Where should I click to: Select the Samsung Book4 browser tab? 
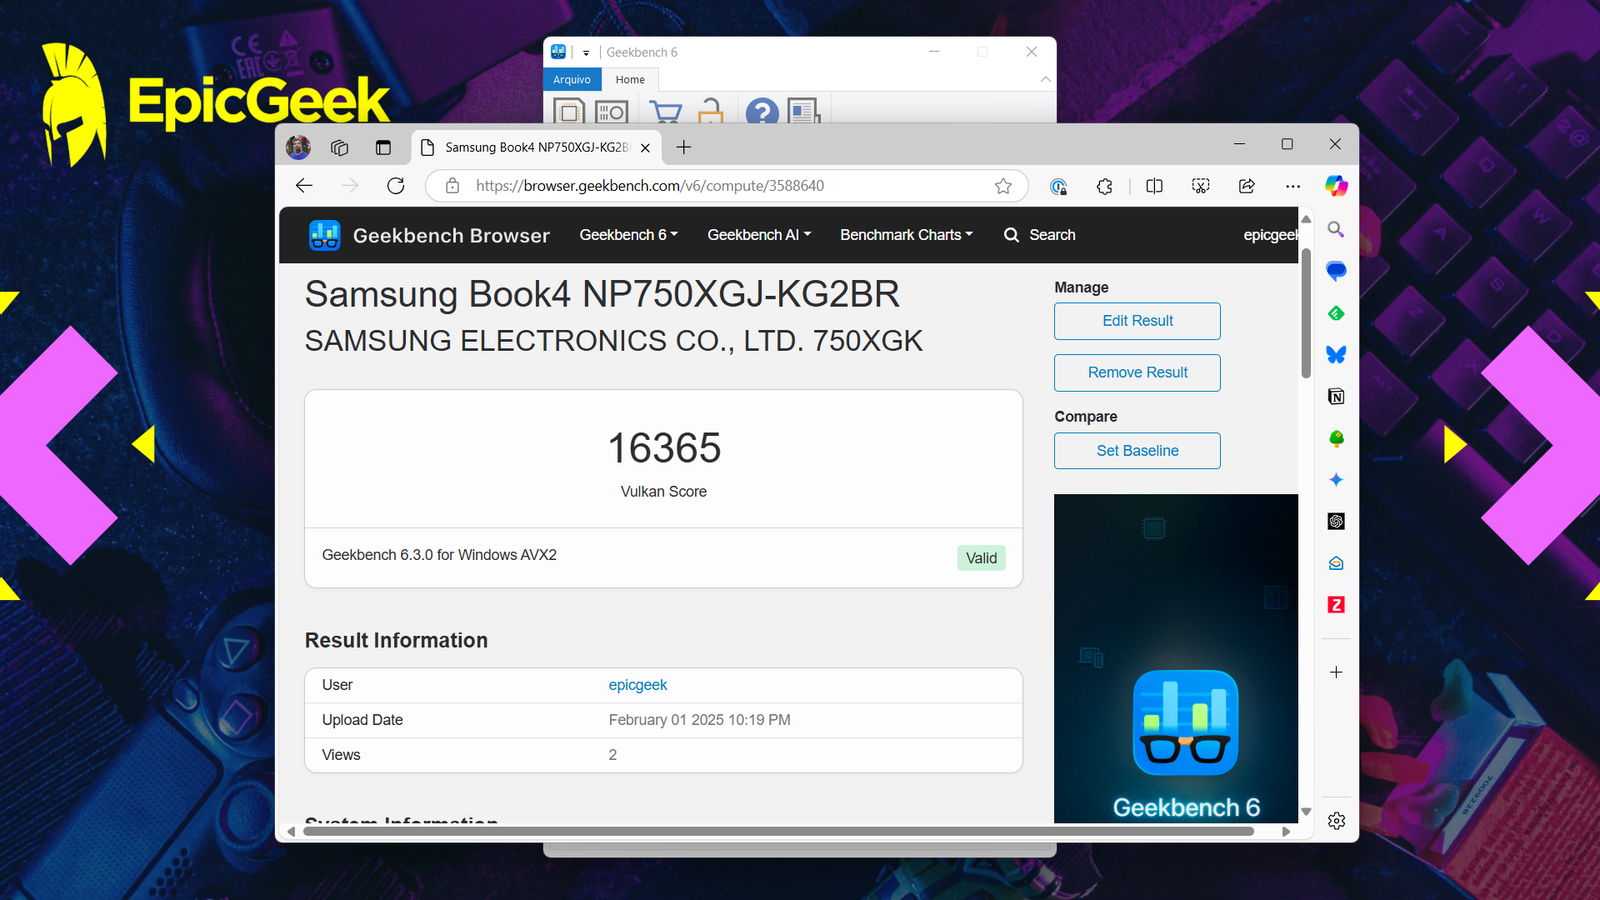point(530,147)
